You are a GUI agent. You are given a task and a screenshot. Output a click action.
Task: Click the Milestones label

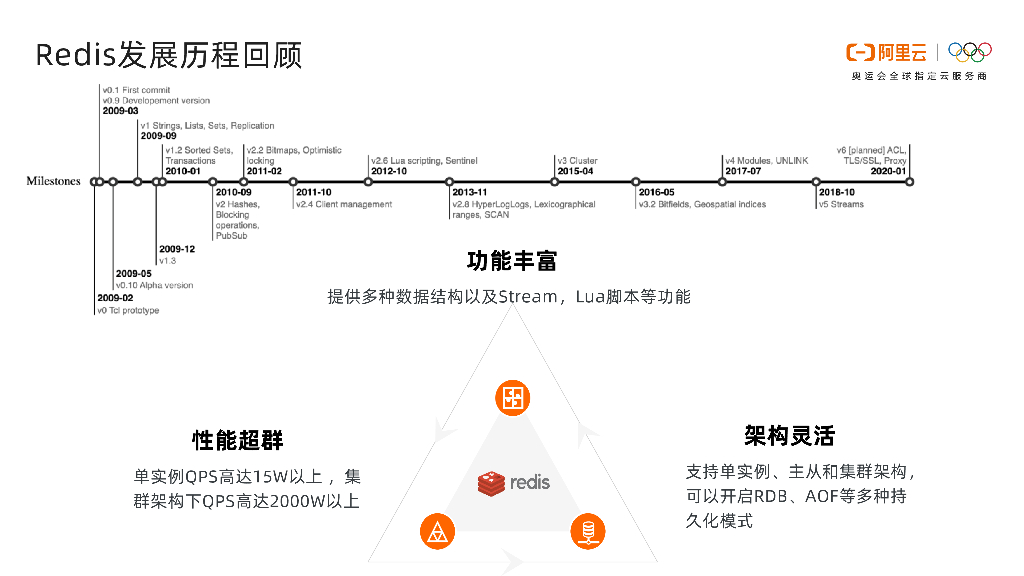point(54,181)
